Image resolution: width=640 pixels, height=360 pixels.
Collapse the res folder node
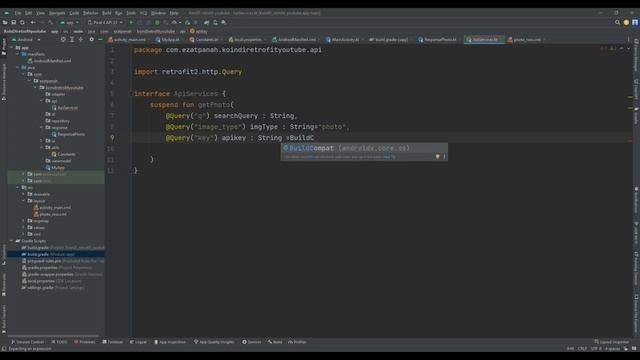coord(18,187)
